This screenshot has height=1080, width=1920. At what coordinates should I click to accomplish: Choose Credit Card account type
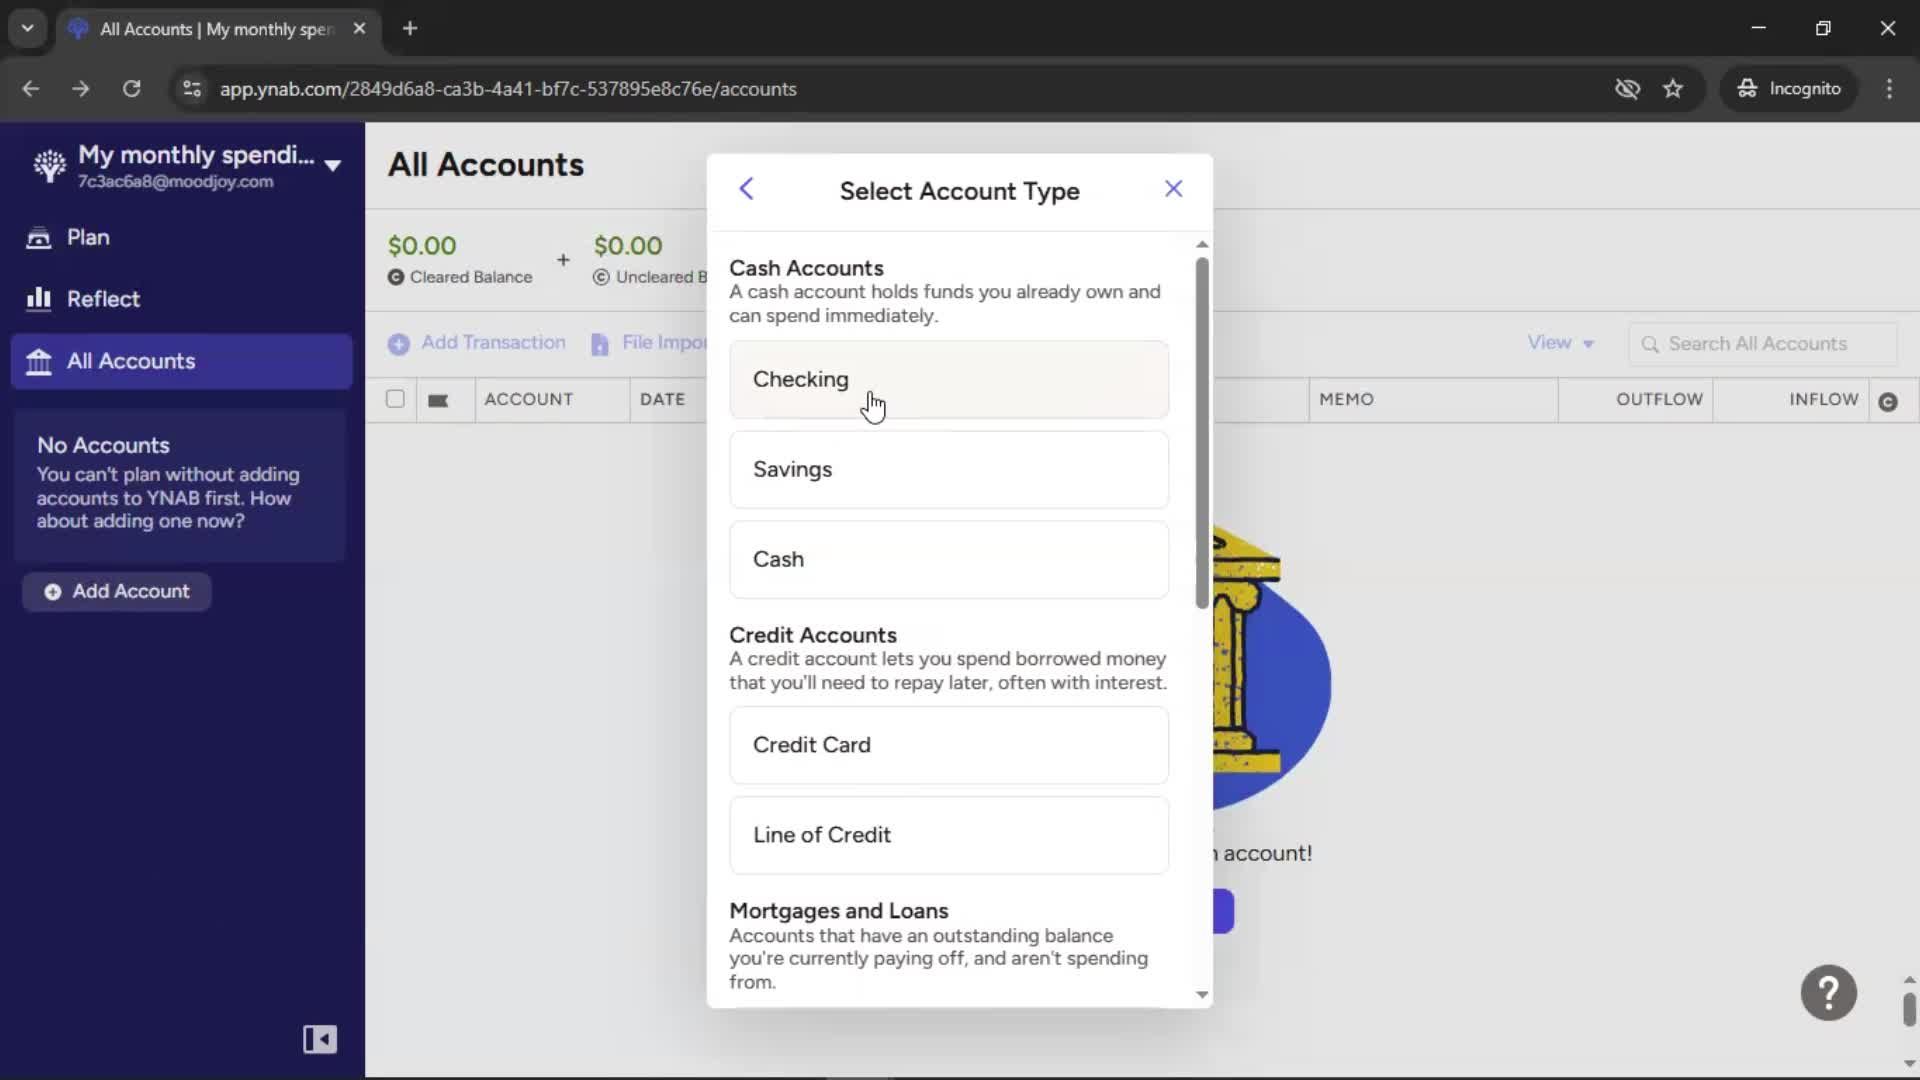point(948,745)
